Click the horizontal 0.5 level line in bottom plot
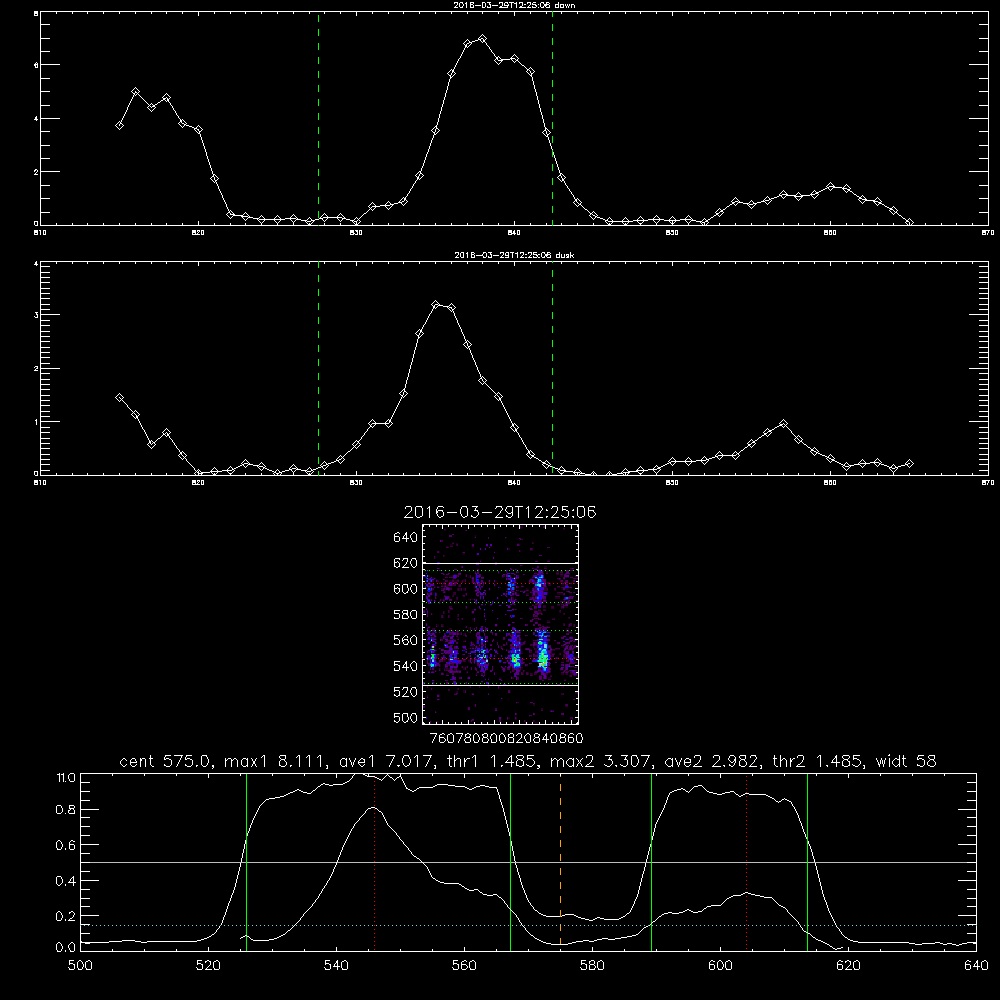 528,862
